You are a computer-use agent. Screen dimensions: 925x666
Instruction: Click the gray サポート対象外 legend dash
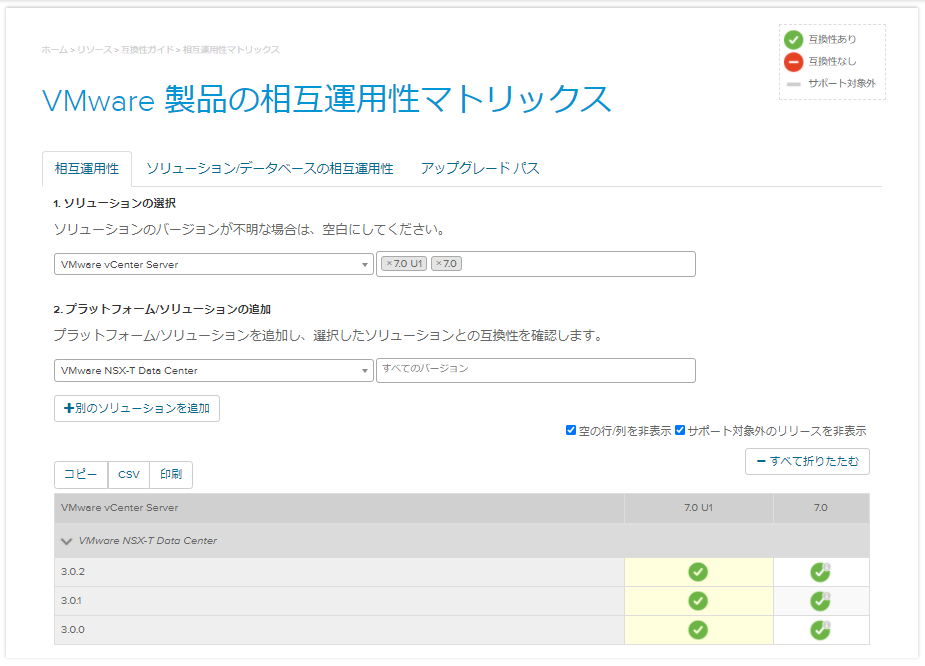point(793,84)
